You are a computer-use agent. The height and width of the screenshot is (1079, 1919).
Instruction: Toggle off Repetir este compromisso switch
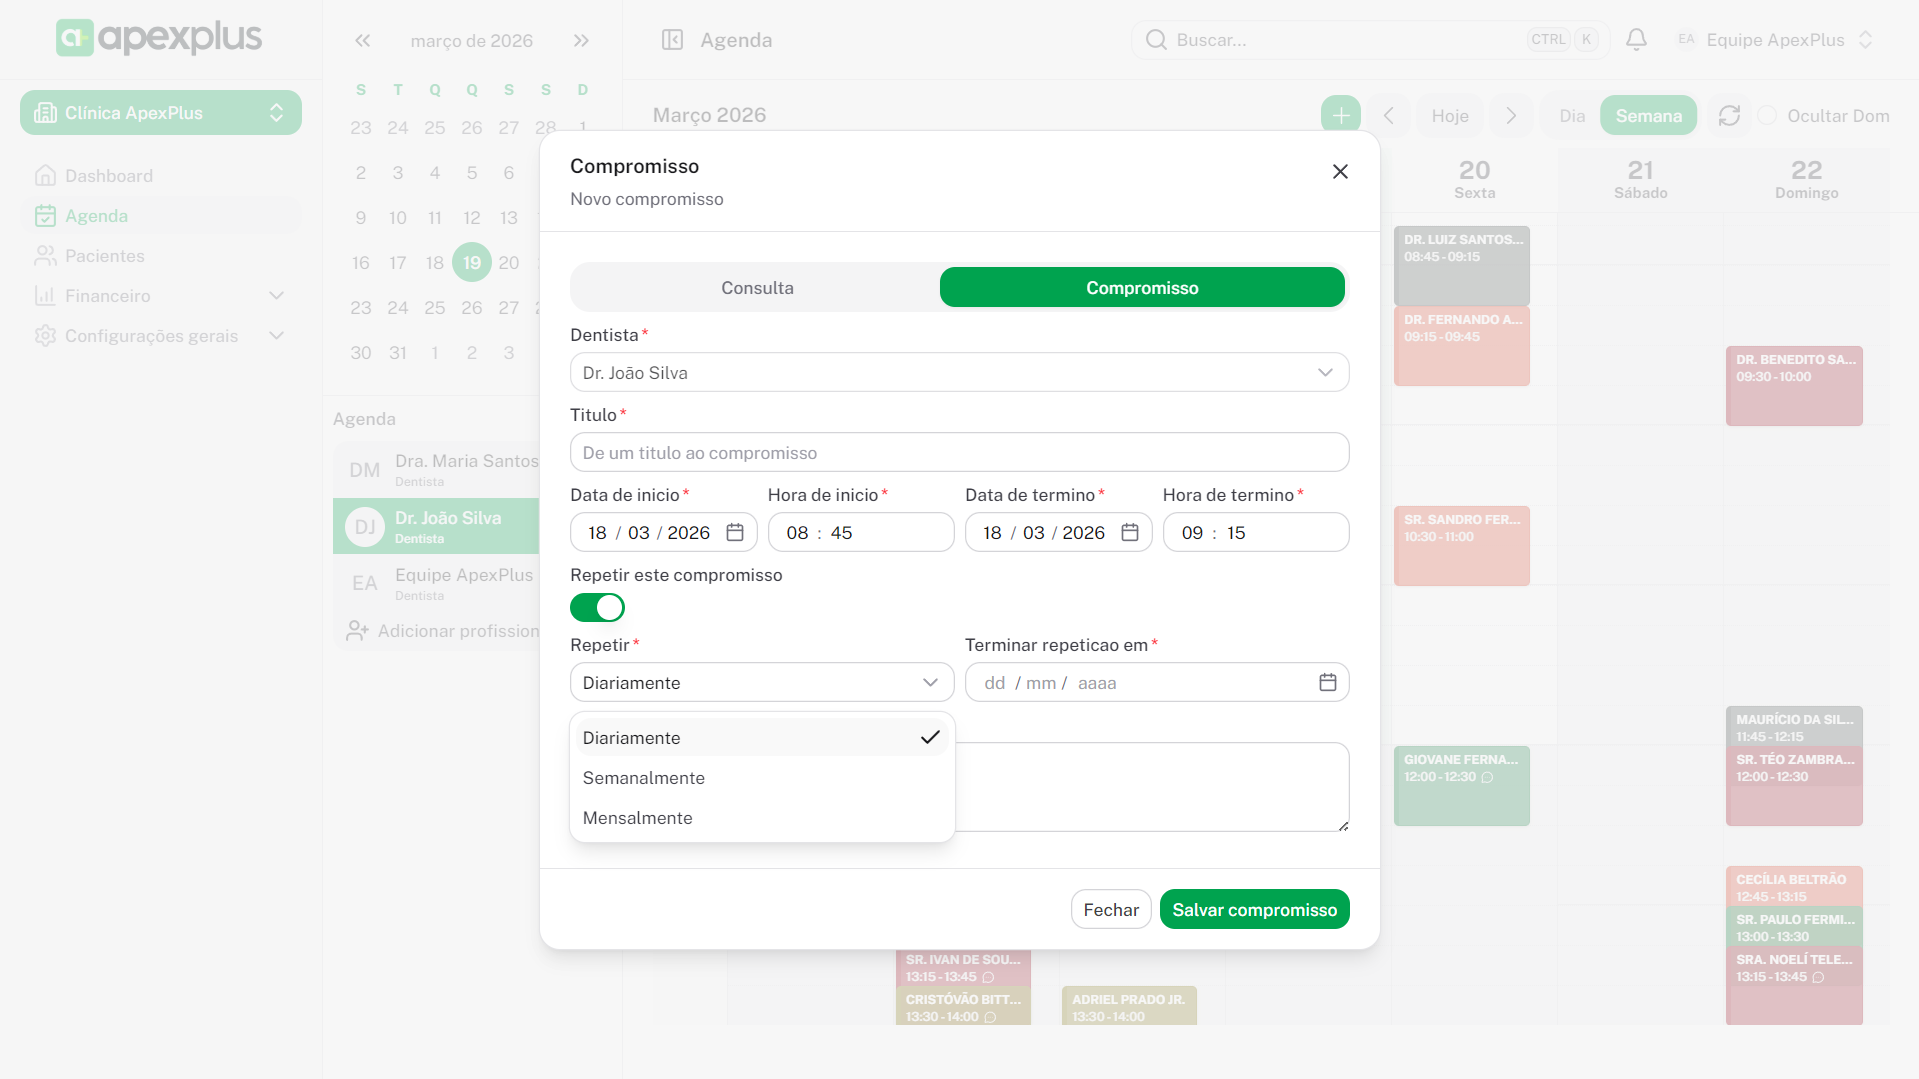click(597, 608)
